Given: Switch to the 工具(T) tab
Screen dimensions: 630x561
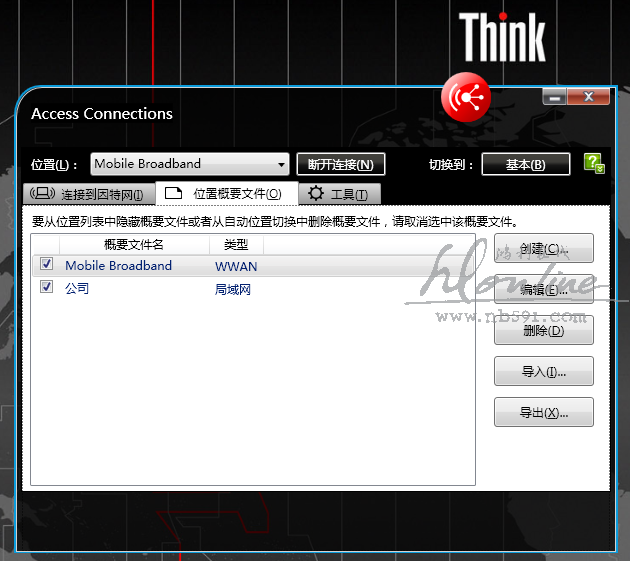Looking at the screenshot, I should click(340, 194).
